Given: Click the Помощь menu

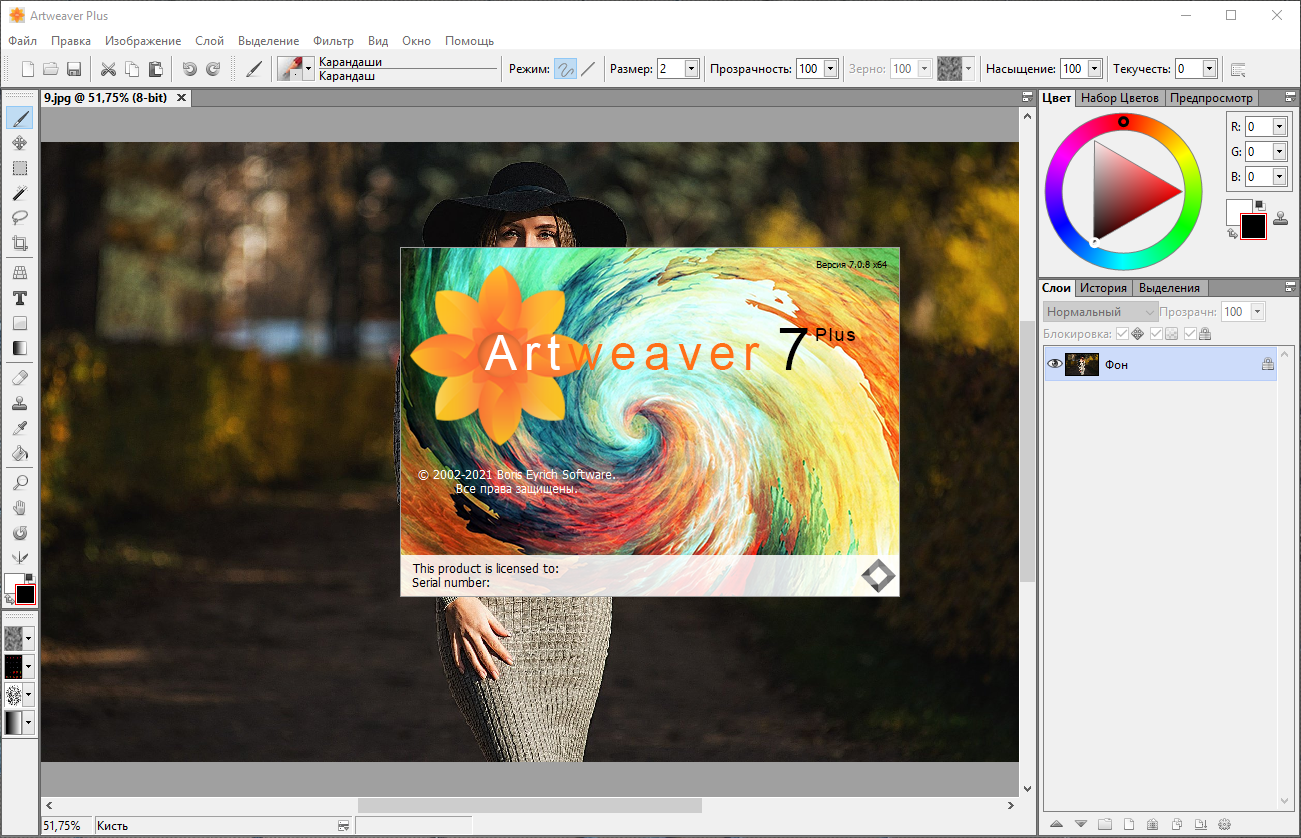Looking at the screenshot, I should 469,41.
